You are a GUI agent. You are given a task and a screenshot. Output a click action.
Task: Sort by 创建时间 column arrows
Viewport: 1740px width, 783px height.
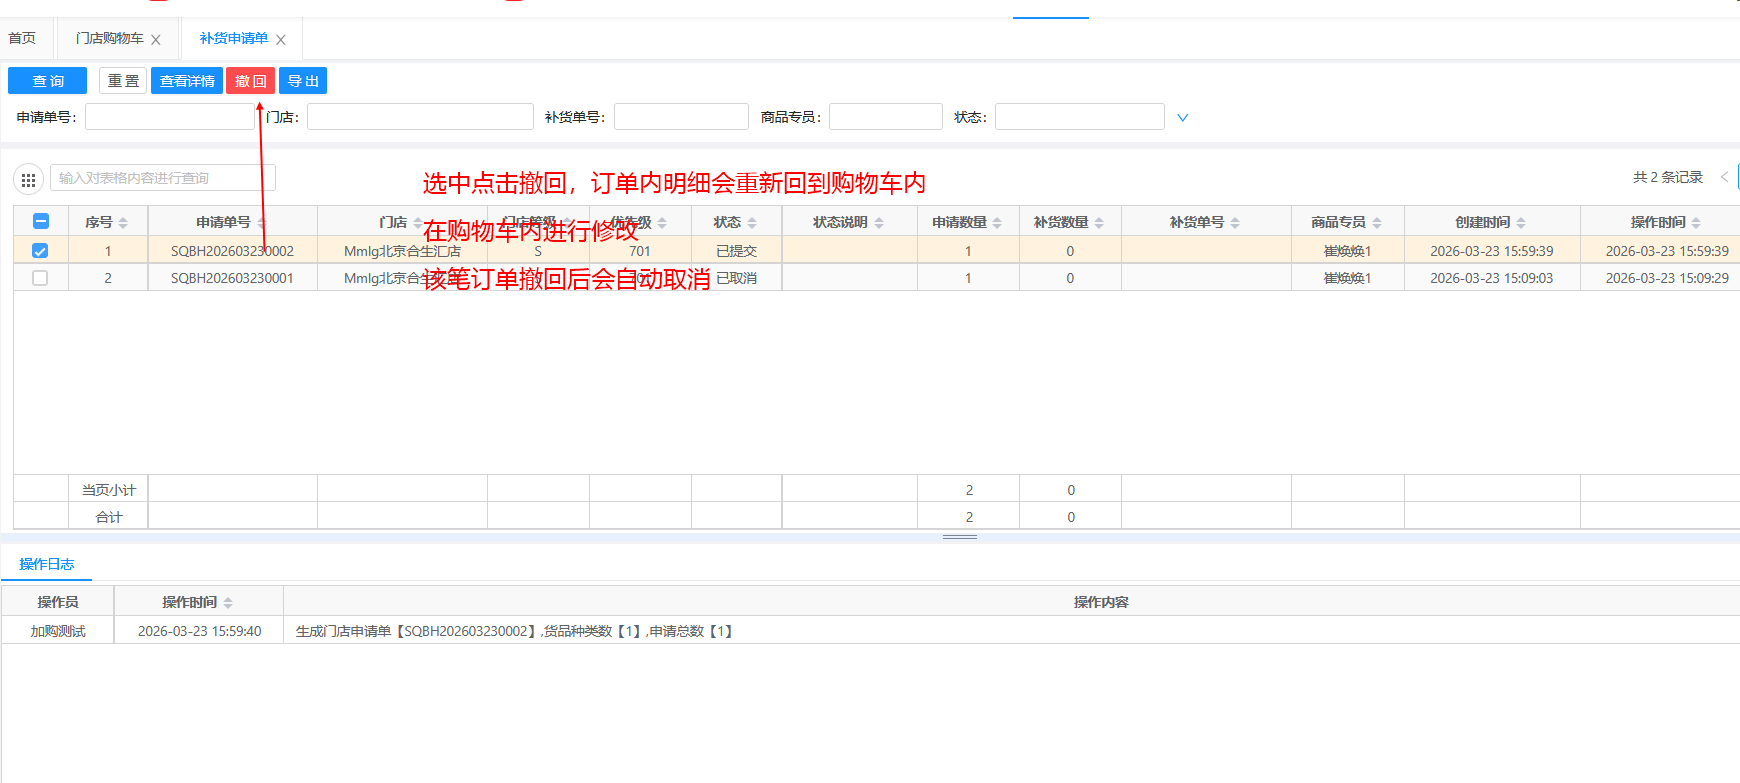click(x=1521, y=223)
